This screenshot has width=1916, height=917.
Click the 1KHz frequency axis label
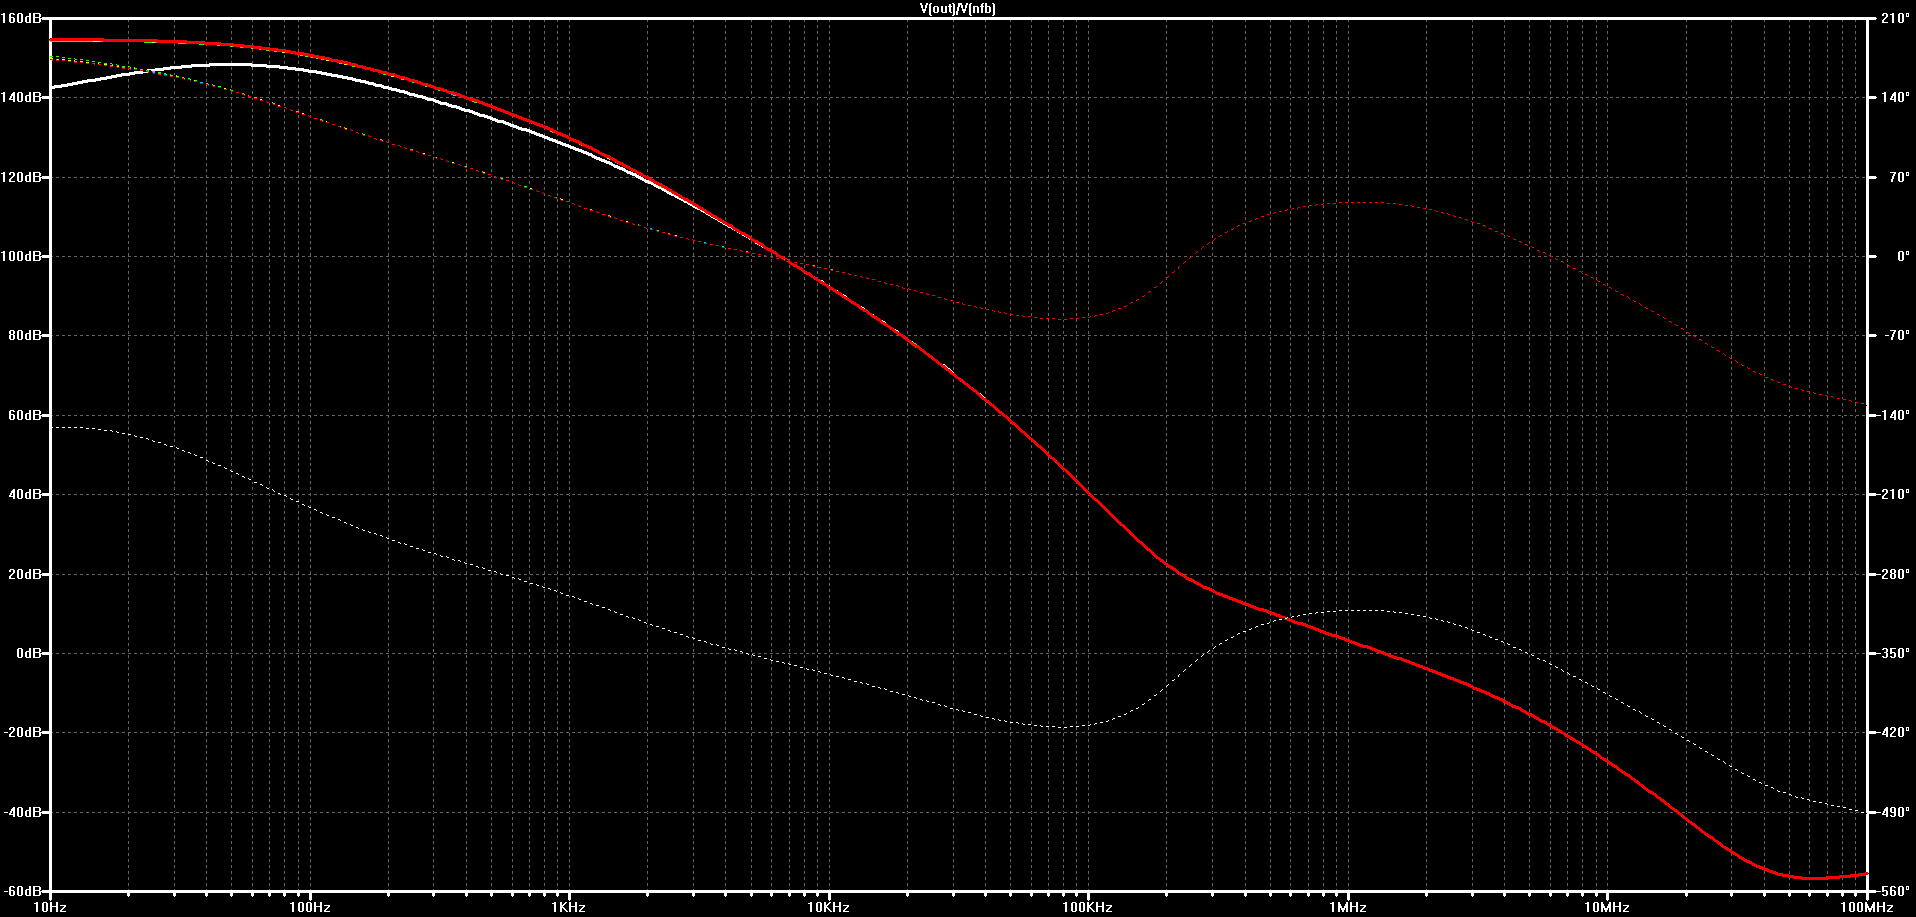pyautogui.click(x=569, y=907)
